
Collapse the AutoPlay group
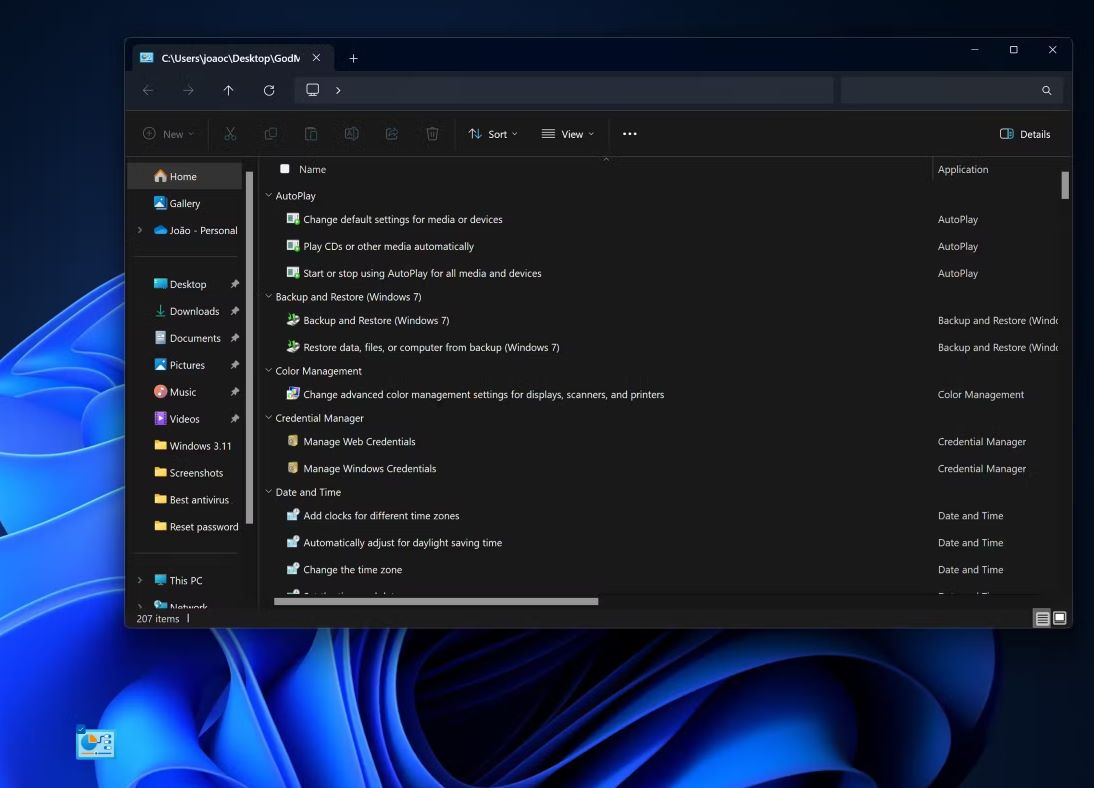pos(268,196)
